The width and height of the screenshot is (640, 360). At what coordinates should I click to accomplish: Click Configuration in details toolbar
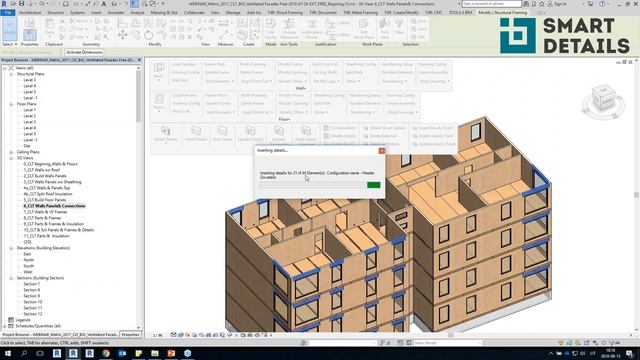(x=340, y=128)
